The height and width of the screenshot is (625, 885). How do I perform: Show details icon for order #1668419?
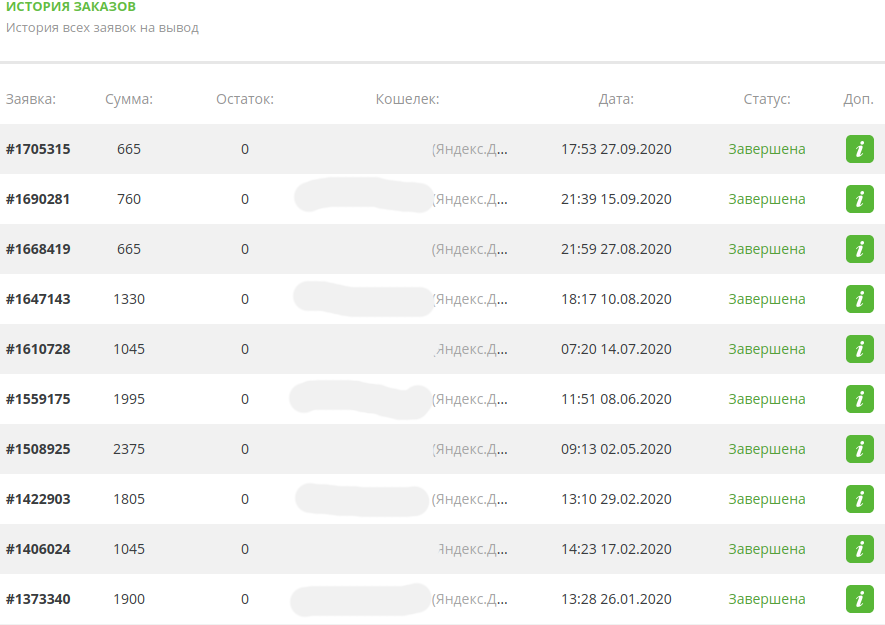point(859,249)
